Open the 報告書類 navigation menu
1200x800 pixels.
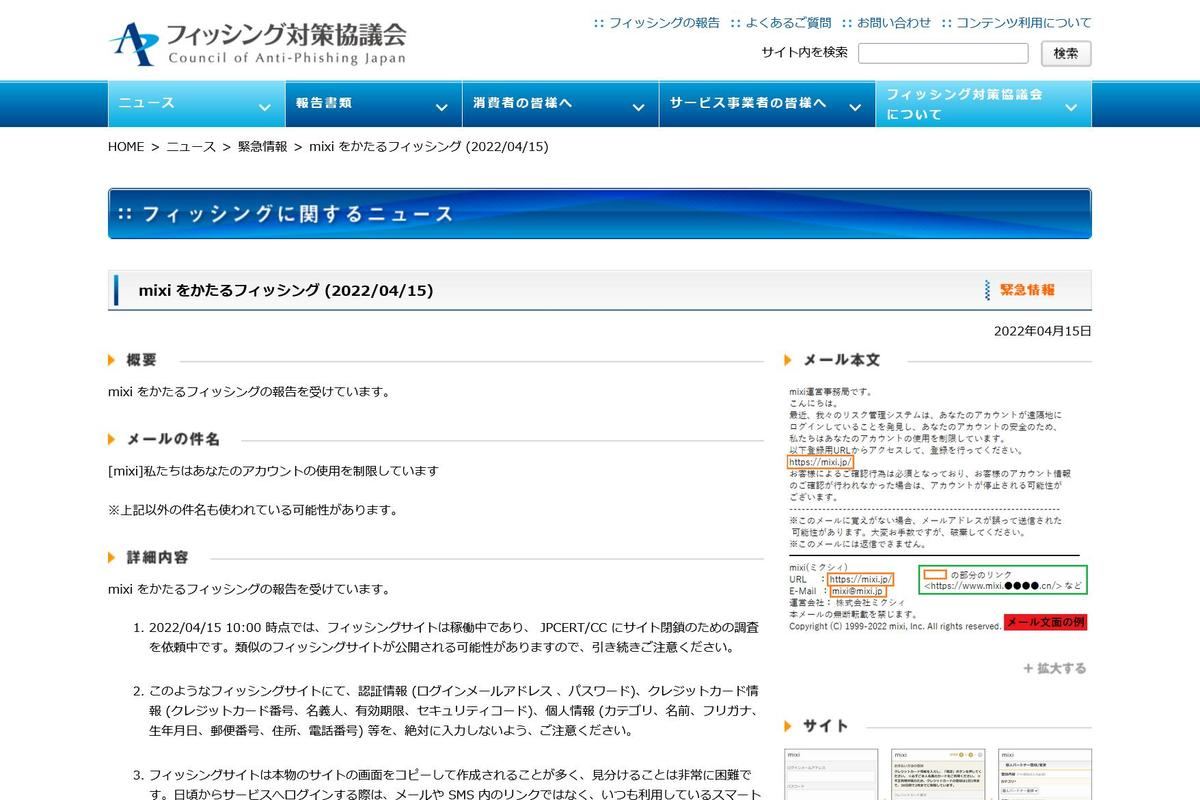pyautogui.click(x=373, y=103)
